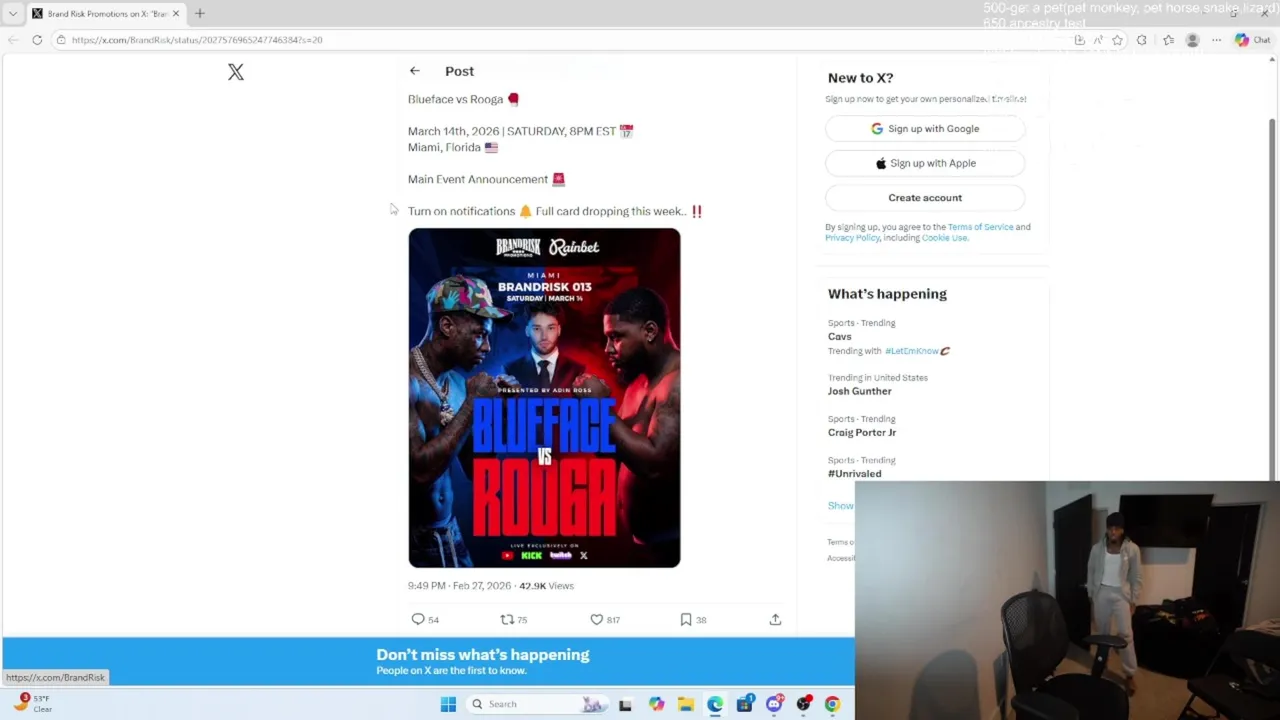1280x720 pixels.
Task: Open the Cookie Use link
Action: [x=945, y=238]
